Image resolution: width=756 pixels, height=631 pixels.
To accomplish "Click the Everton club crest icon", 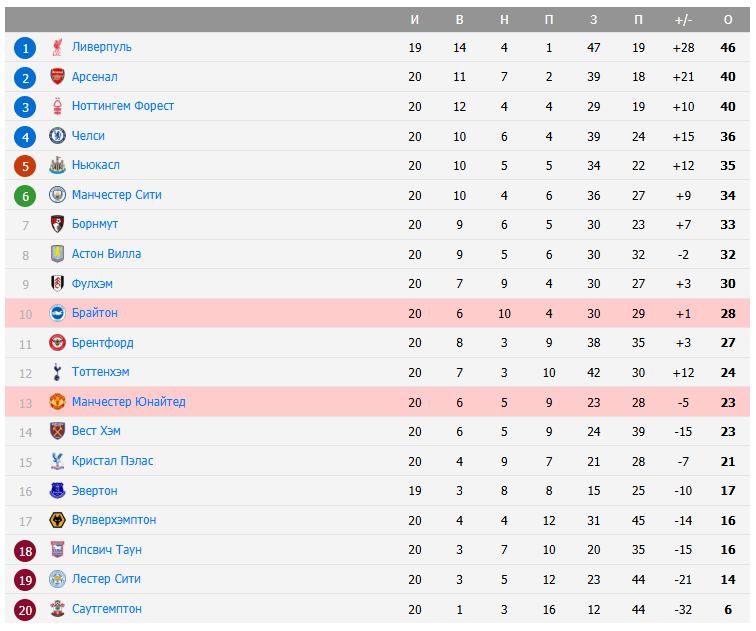I will tap(57, 491).
